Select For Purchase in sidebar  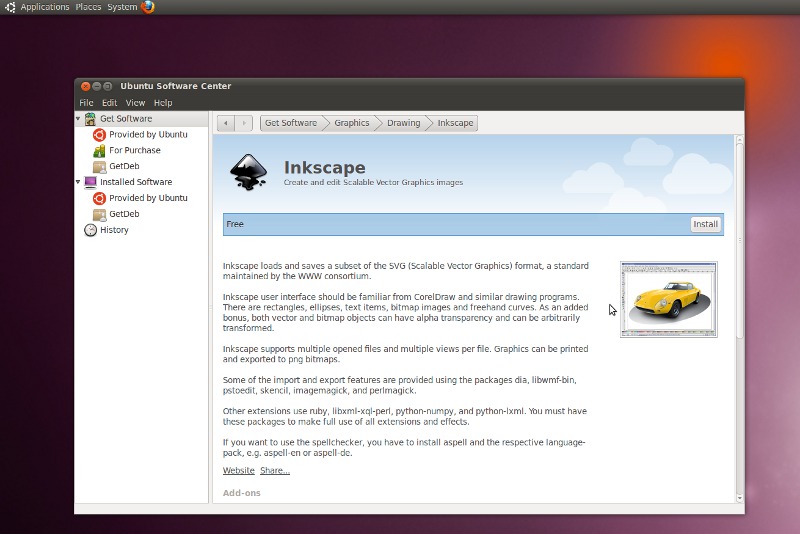pos(135,150)
